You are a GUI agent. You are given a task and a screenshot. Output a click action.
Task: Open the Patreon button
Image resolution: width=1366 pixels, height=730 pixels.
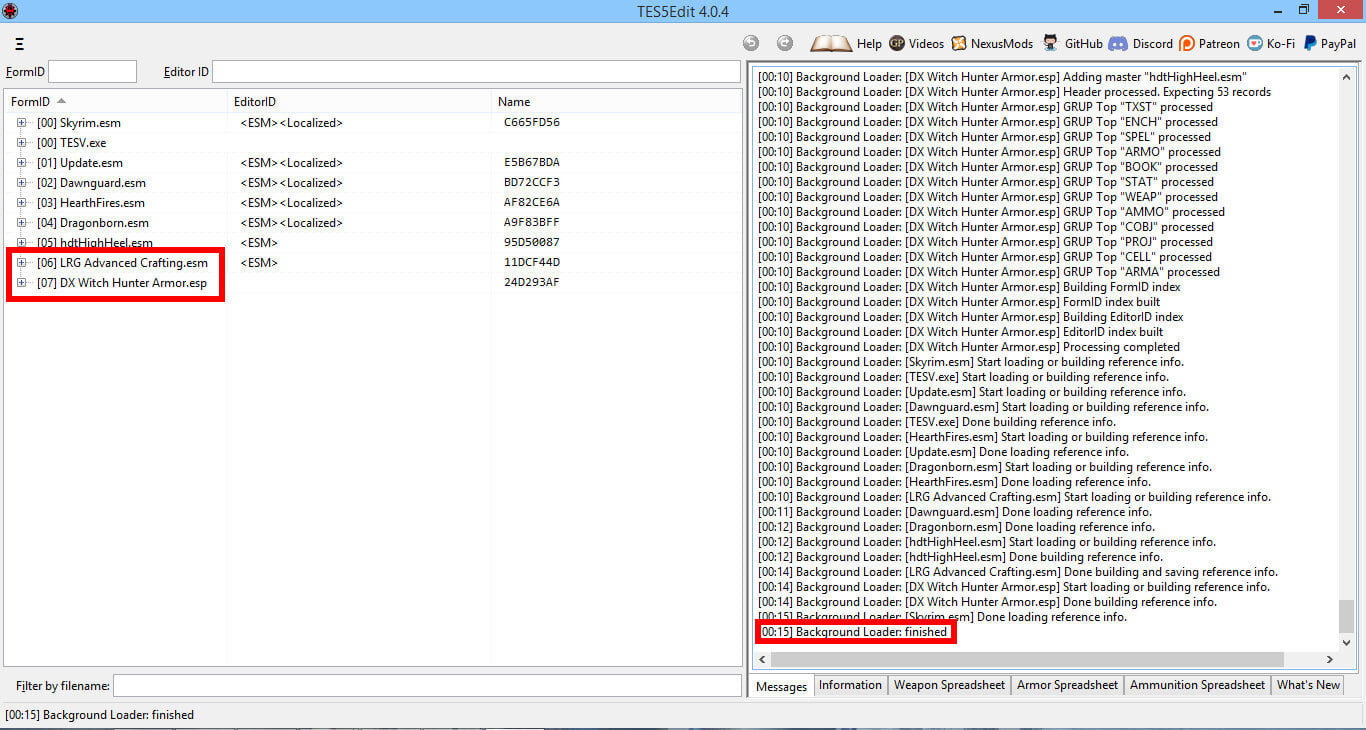pyautogui.click(x=1209, y=43)
